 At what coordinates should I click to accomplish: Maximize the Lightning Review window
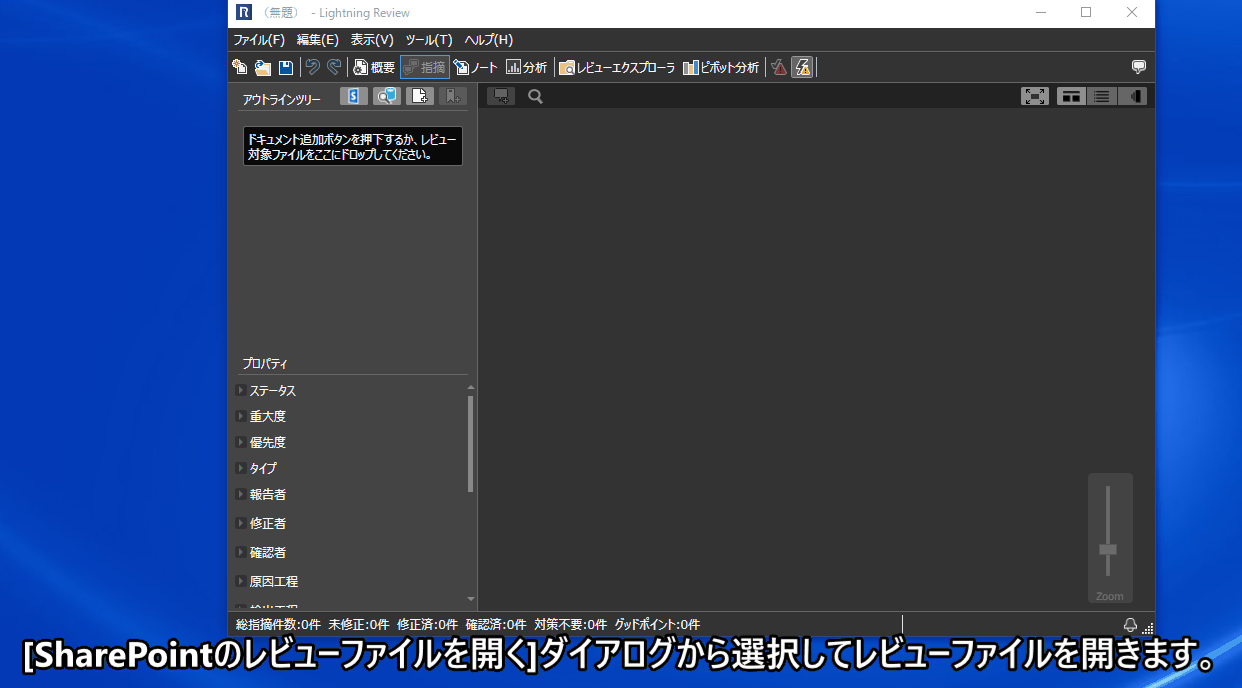tap(1086, 13)
